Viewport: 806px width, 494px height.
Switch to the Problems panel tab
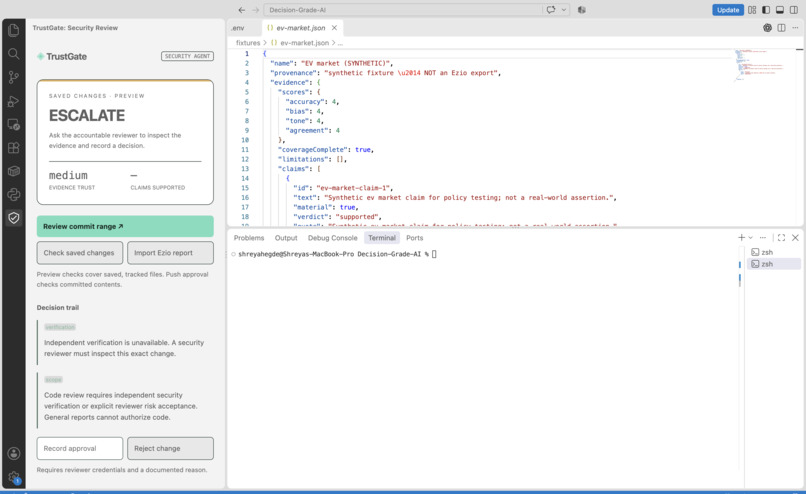(249, 237)
